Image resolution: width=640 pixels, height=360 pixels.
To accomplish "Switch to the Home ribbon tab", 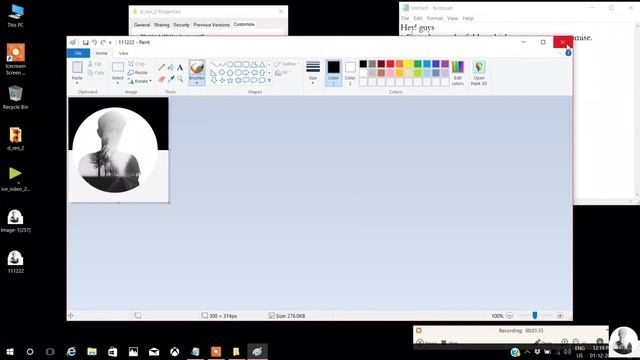I will point(101,53).
